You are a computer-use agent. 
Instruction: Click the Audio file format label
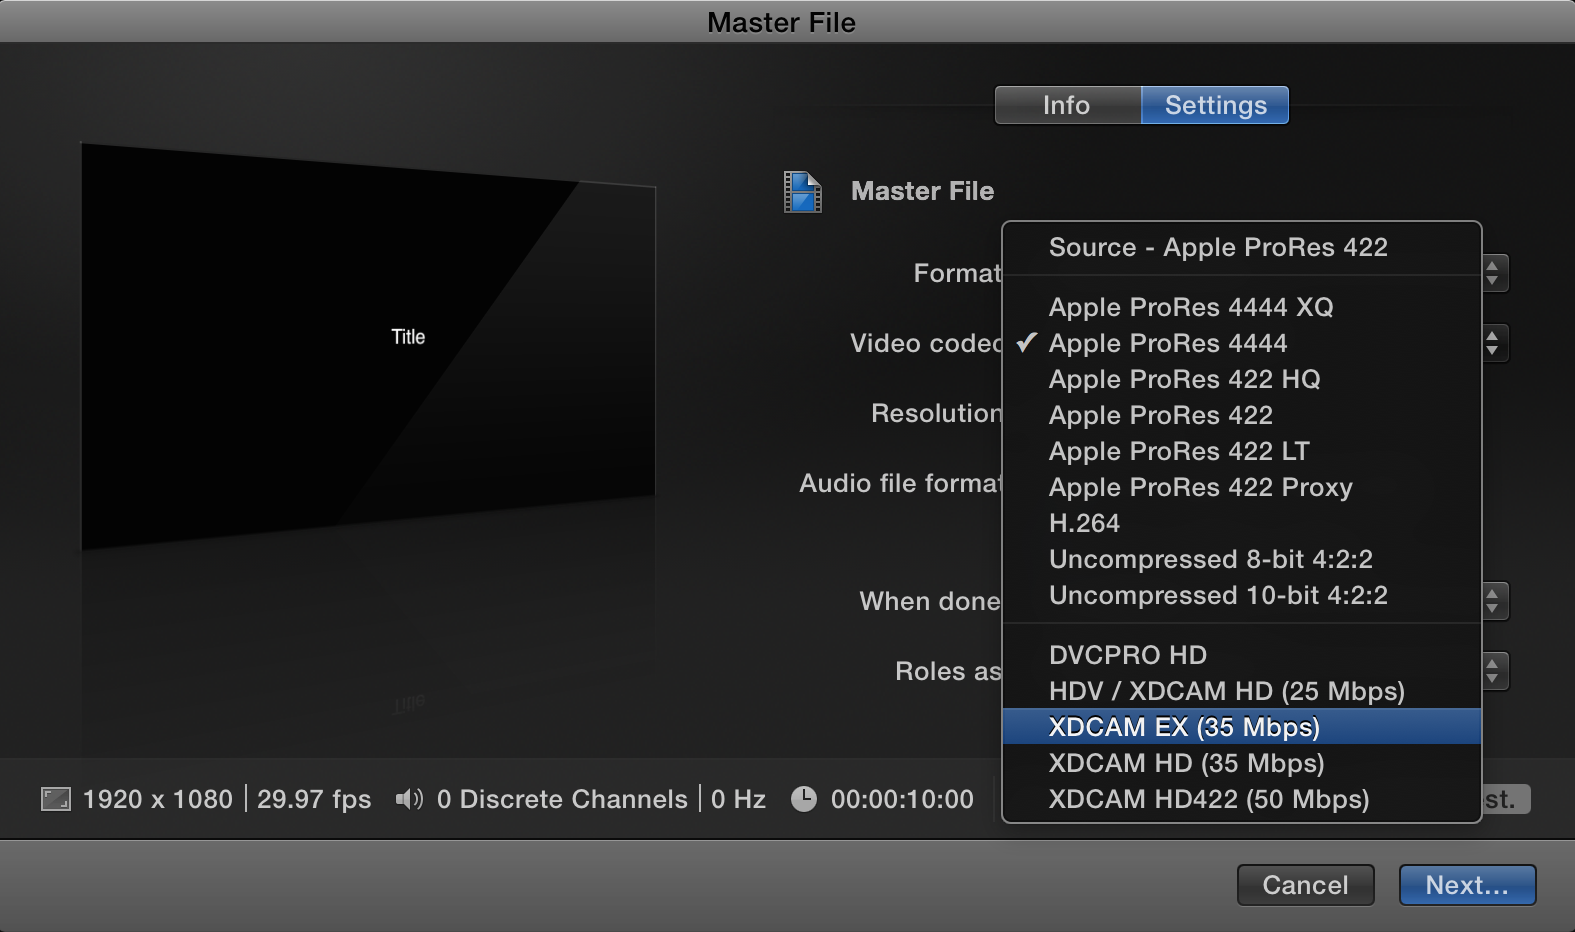900,483
